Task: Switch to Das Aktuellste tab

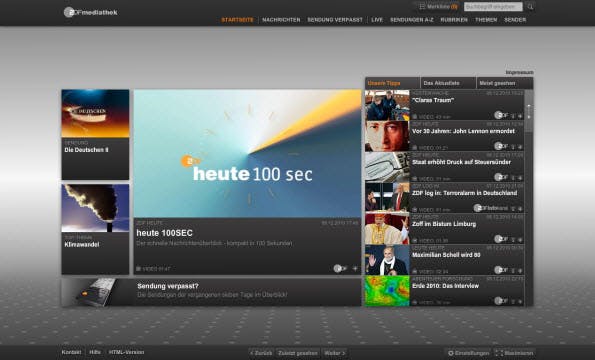Action: [x=448, y=83]
